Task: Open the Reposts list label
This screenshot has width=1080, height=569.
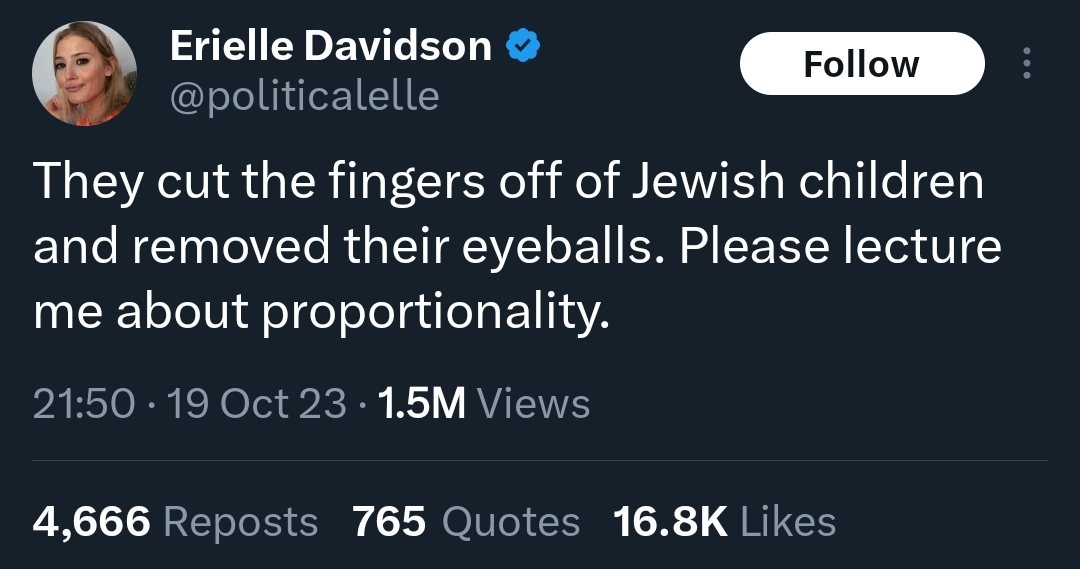Action: 240,522
